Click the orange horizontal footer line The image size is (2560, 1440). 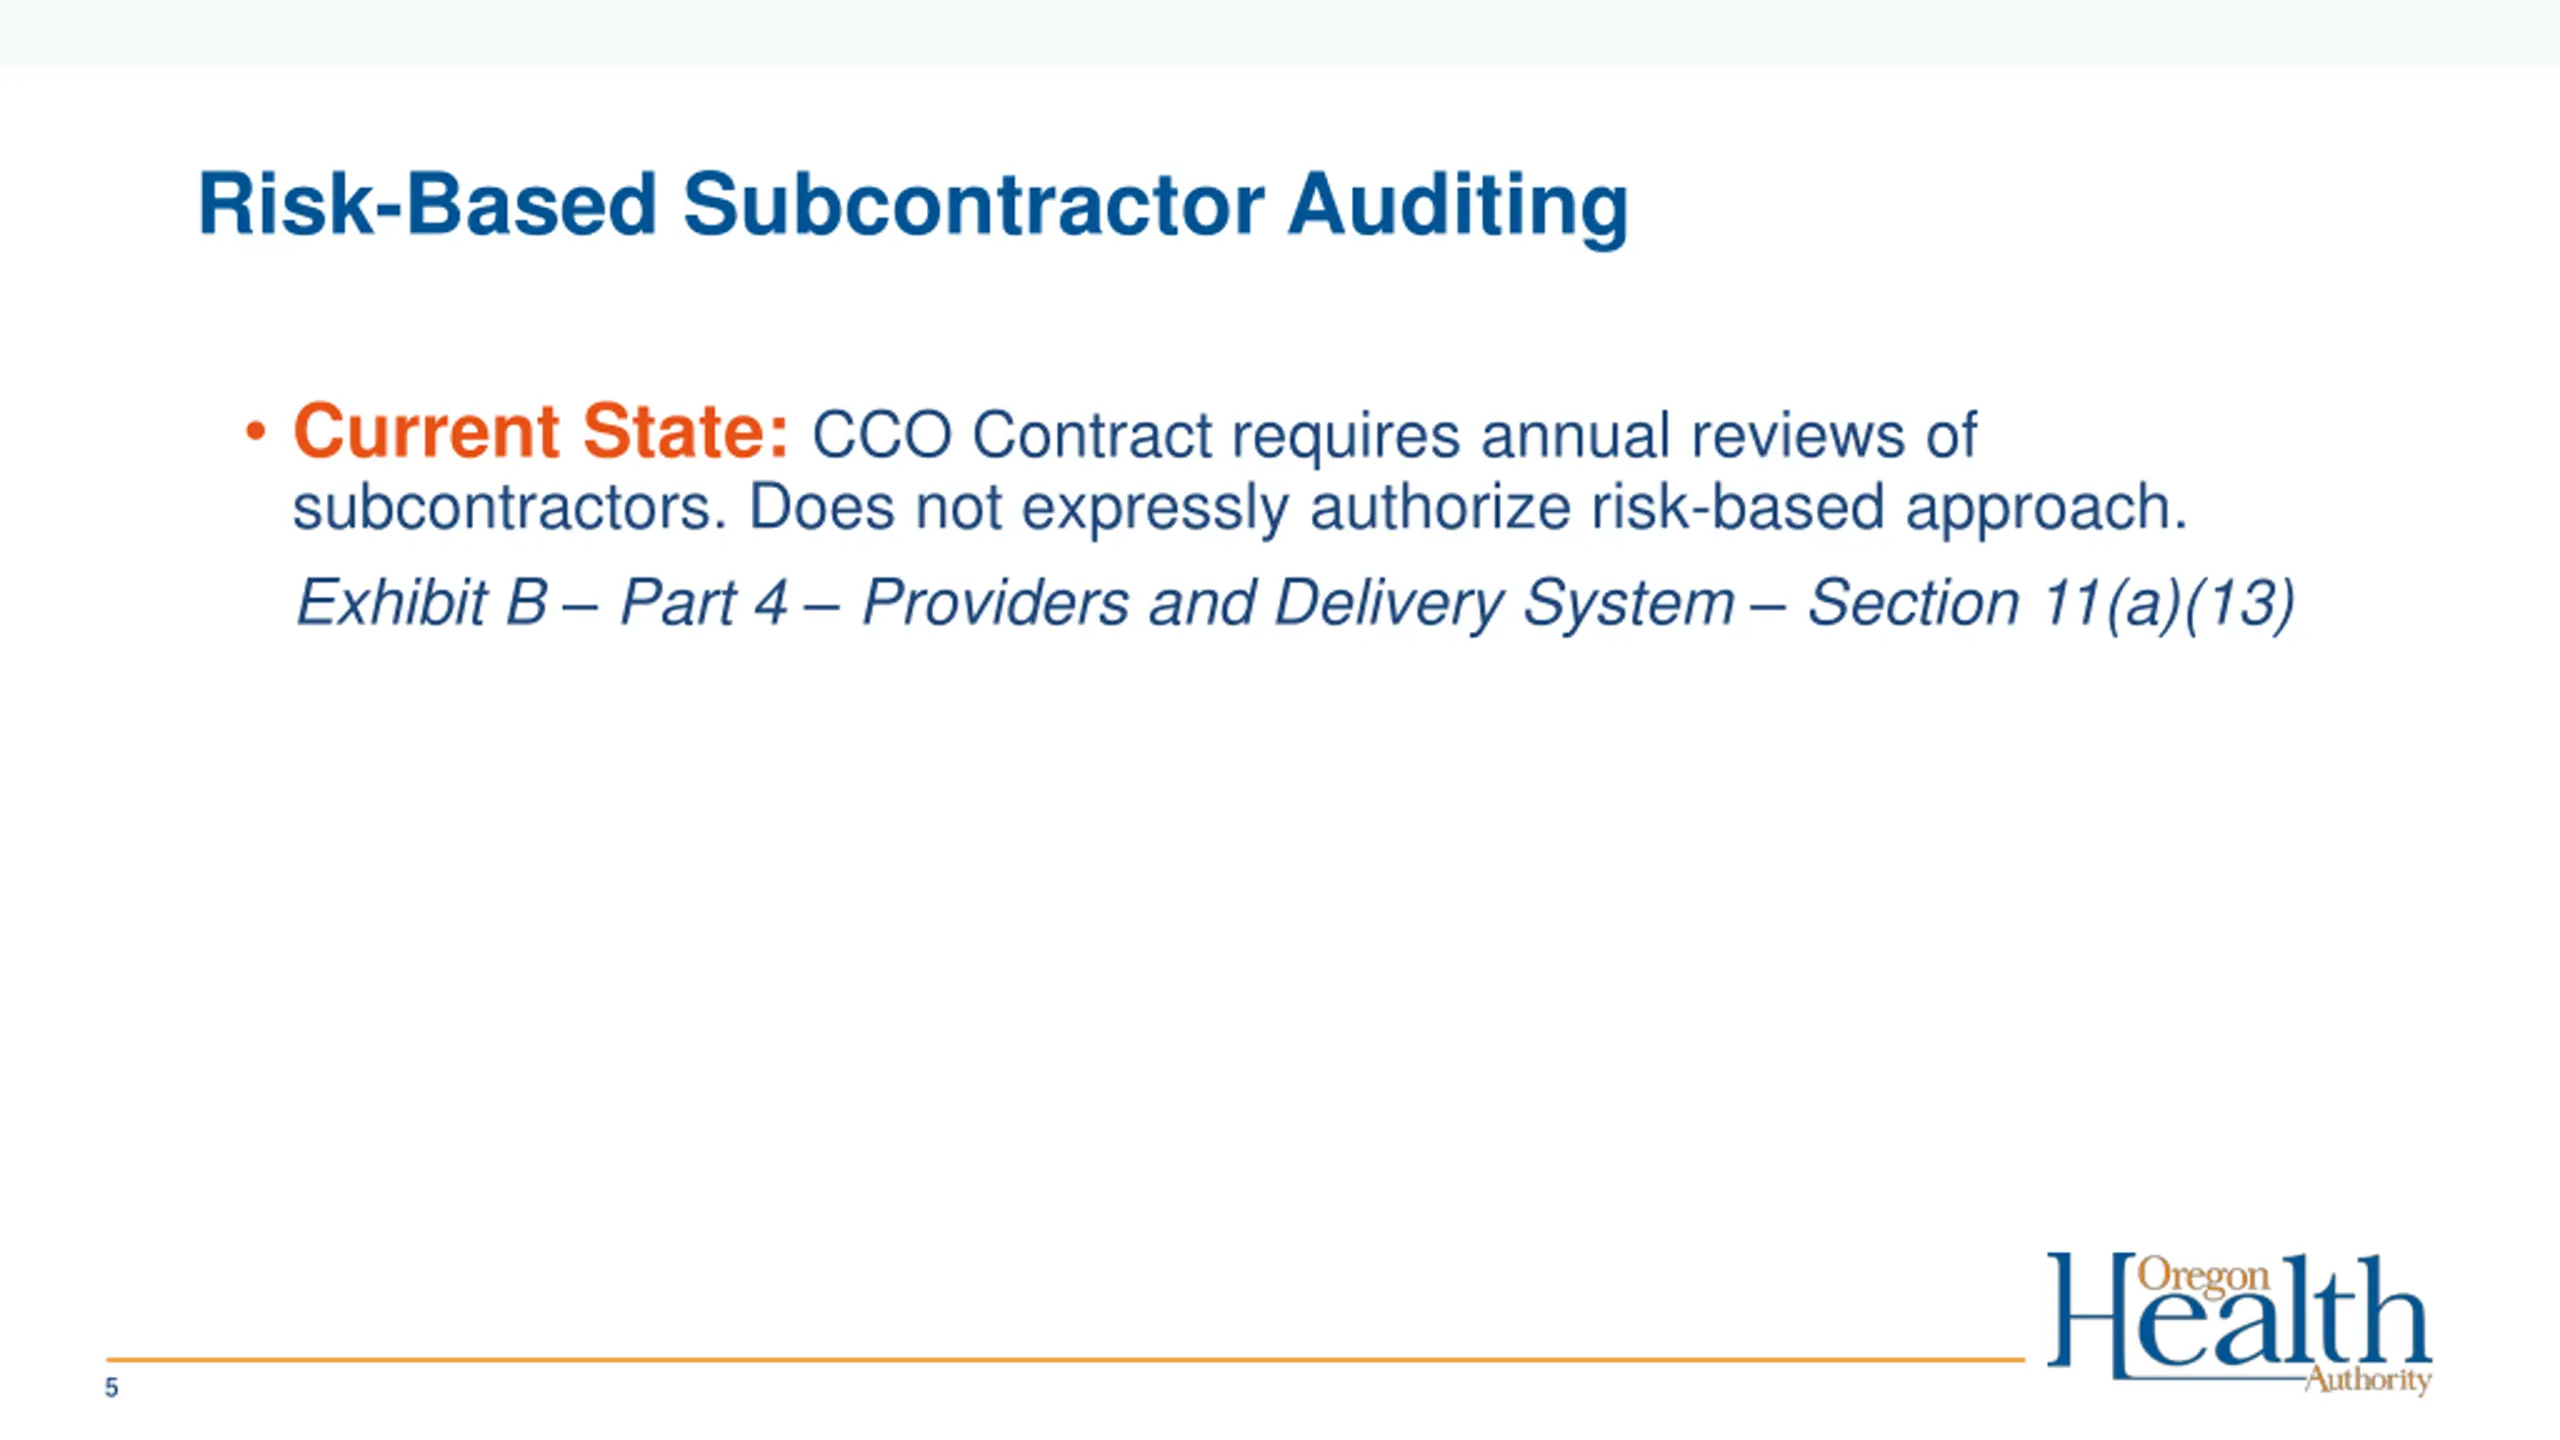(x=1065, y=1359)
